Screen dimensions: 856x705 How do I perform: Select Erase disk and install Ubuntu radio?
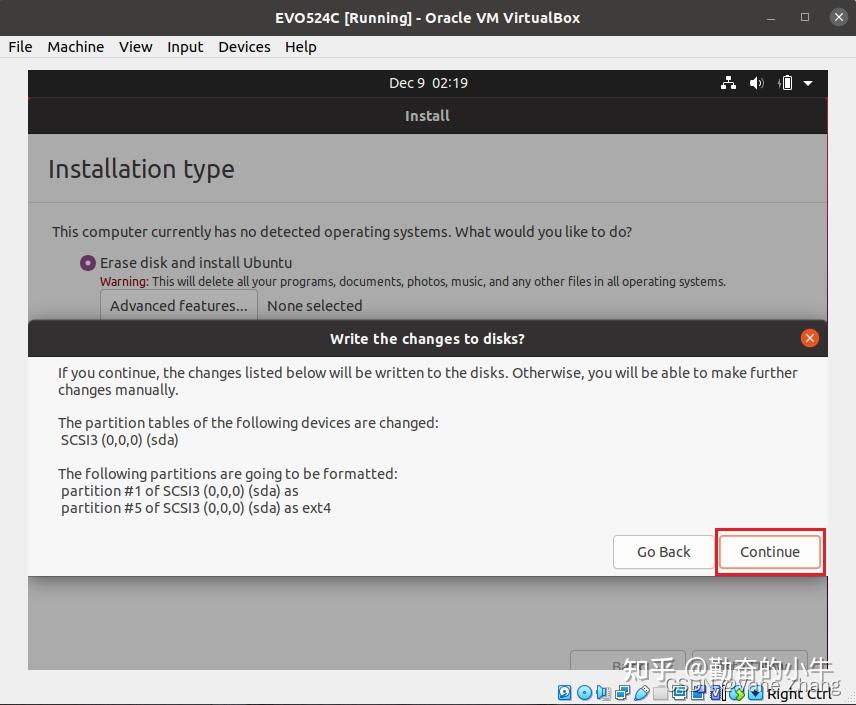[87, 263]
